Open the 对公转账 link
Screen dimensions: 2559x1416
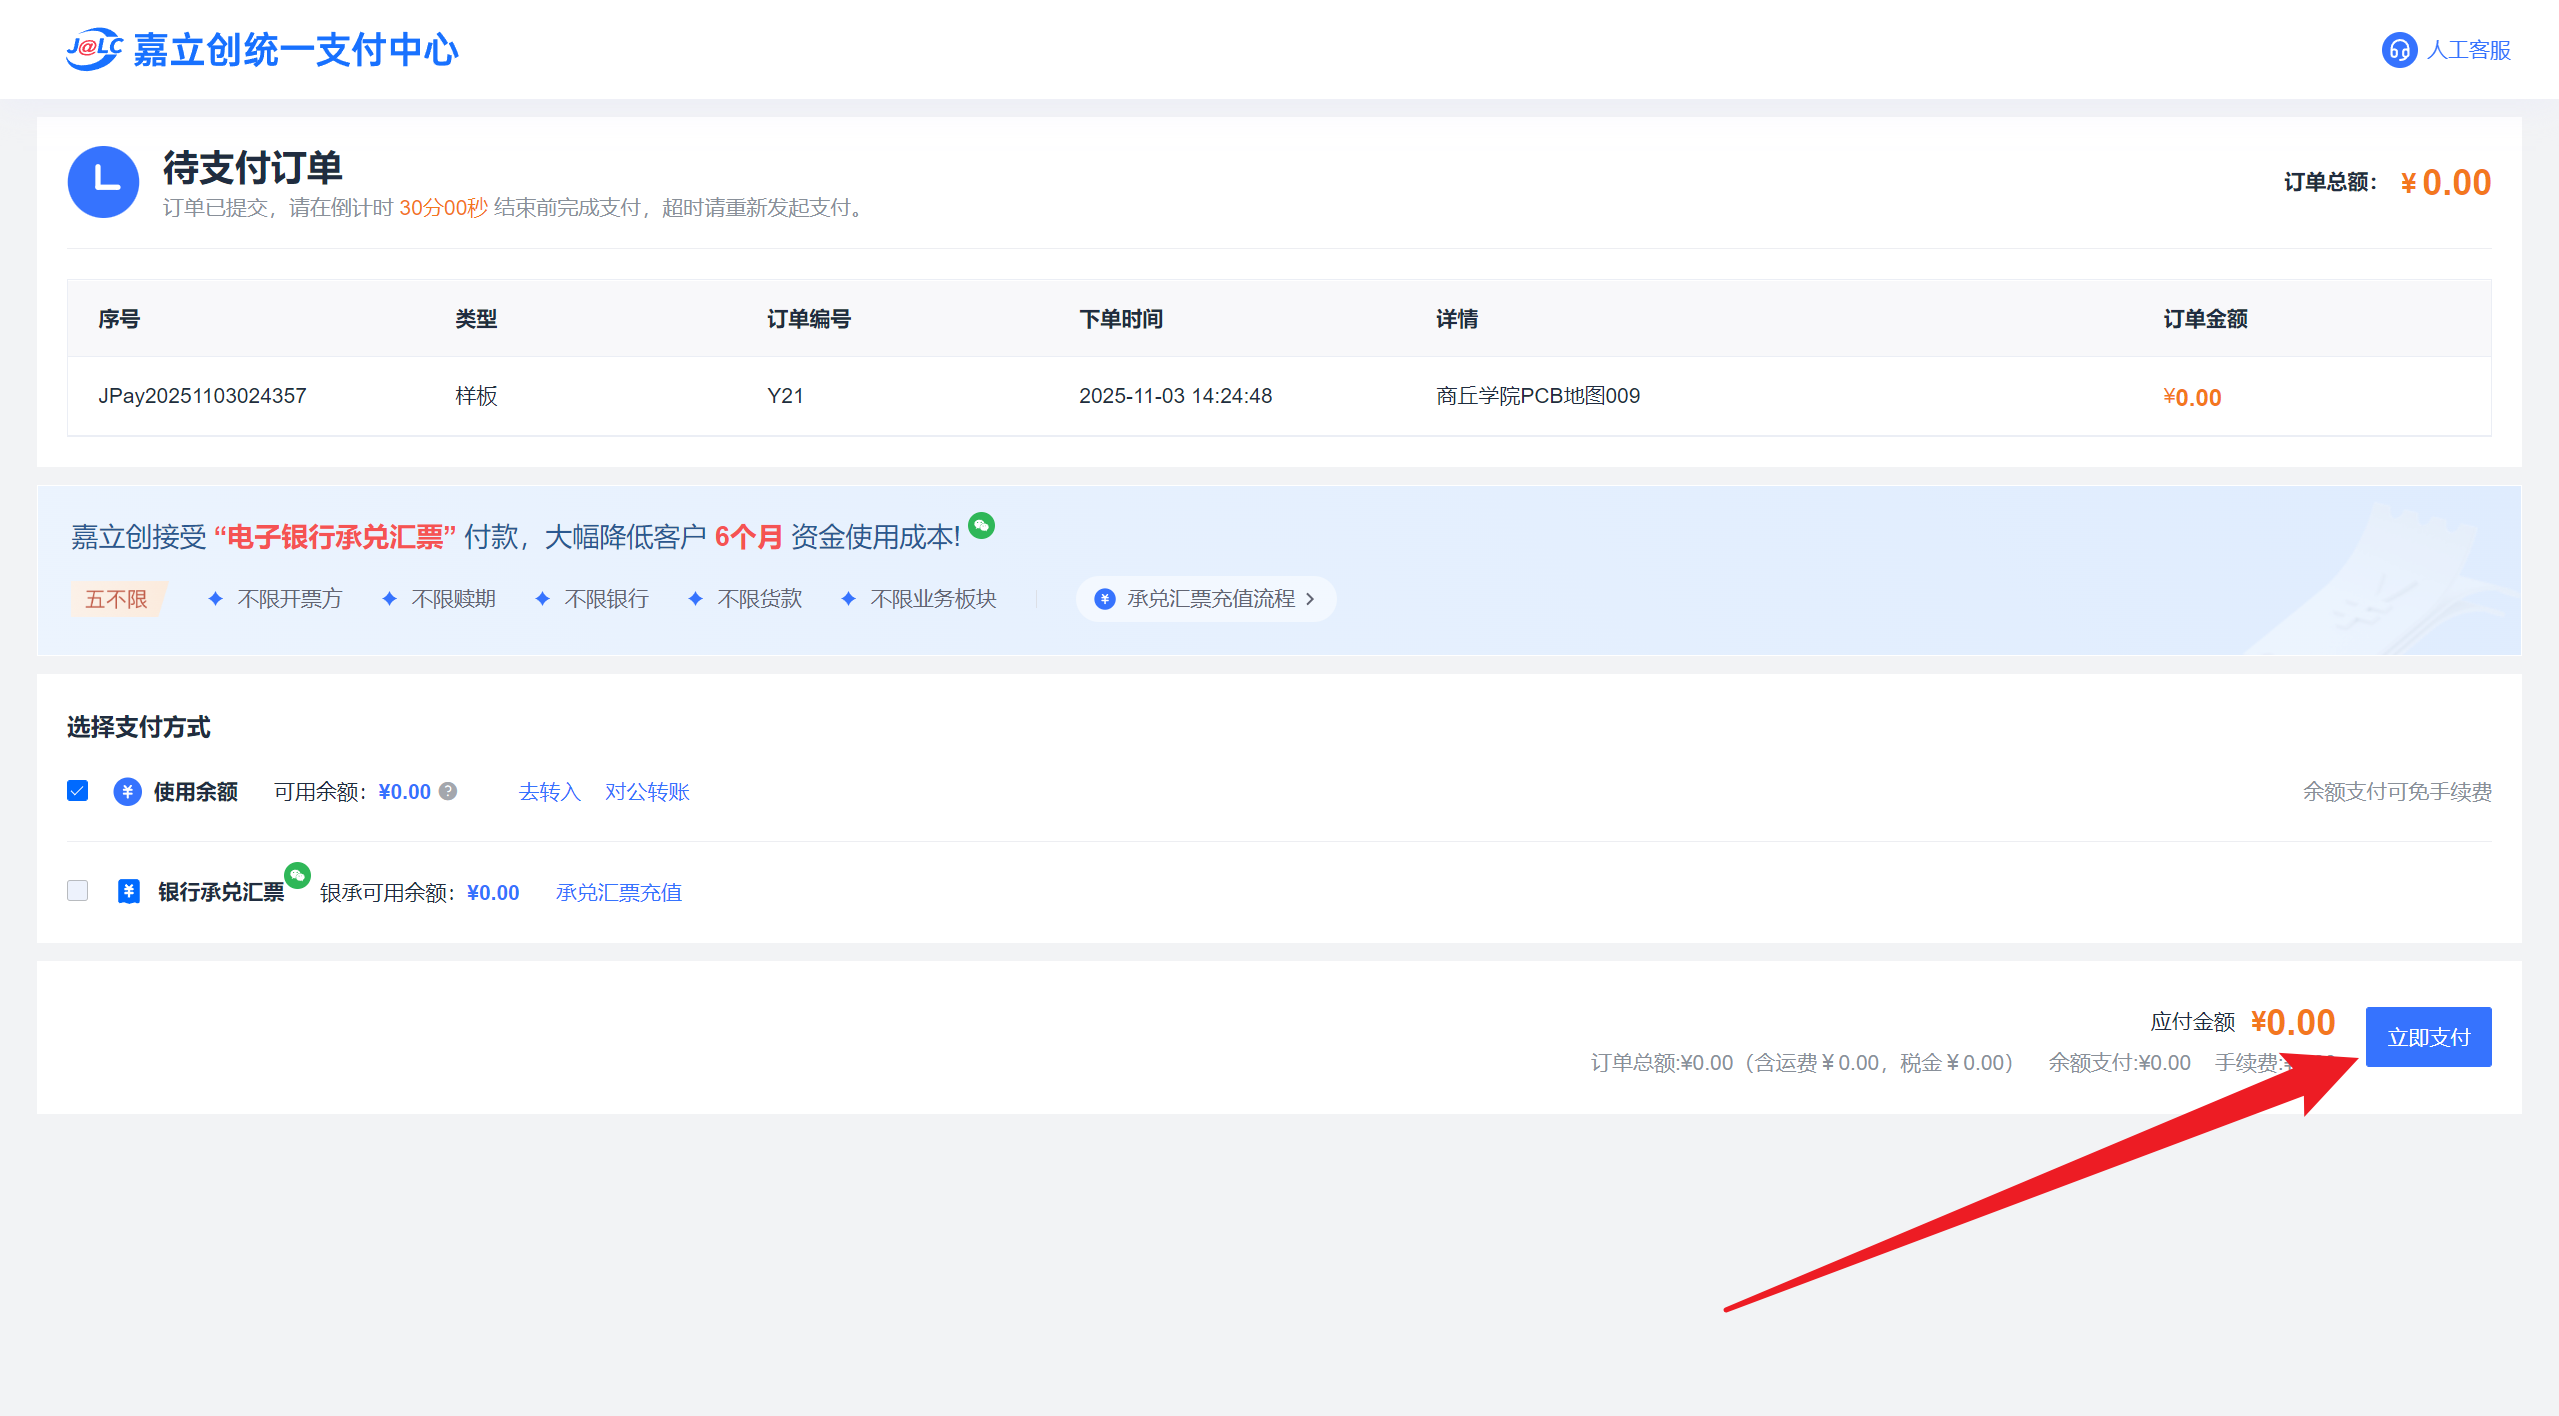click(647, 792)
